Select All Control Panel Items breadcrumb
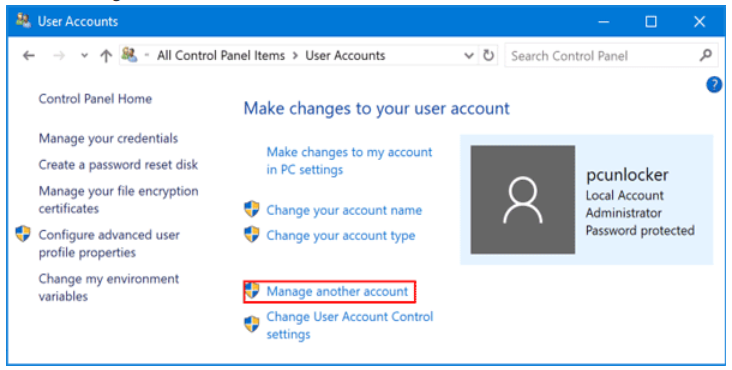Viewport: 732px width, 370px height. tap(221, 56)
